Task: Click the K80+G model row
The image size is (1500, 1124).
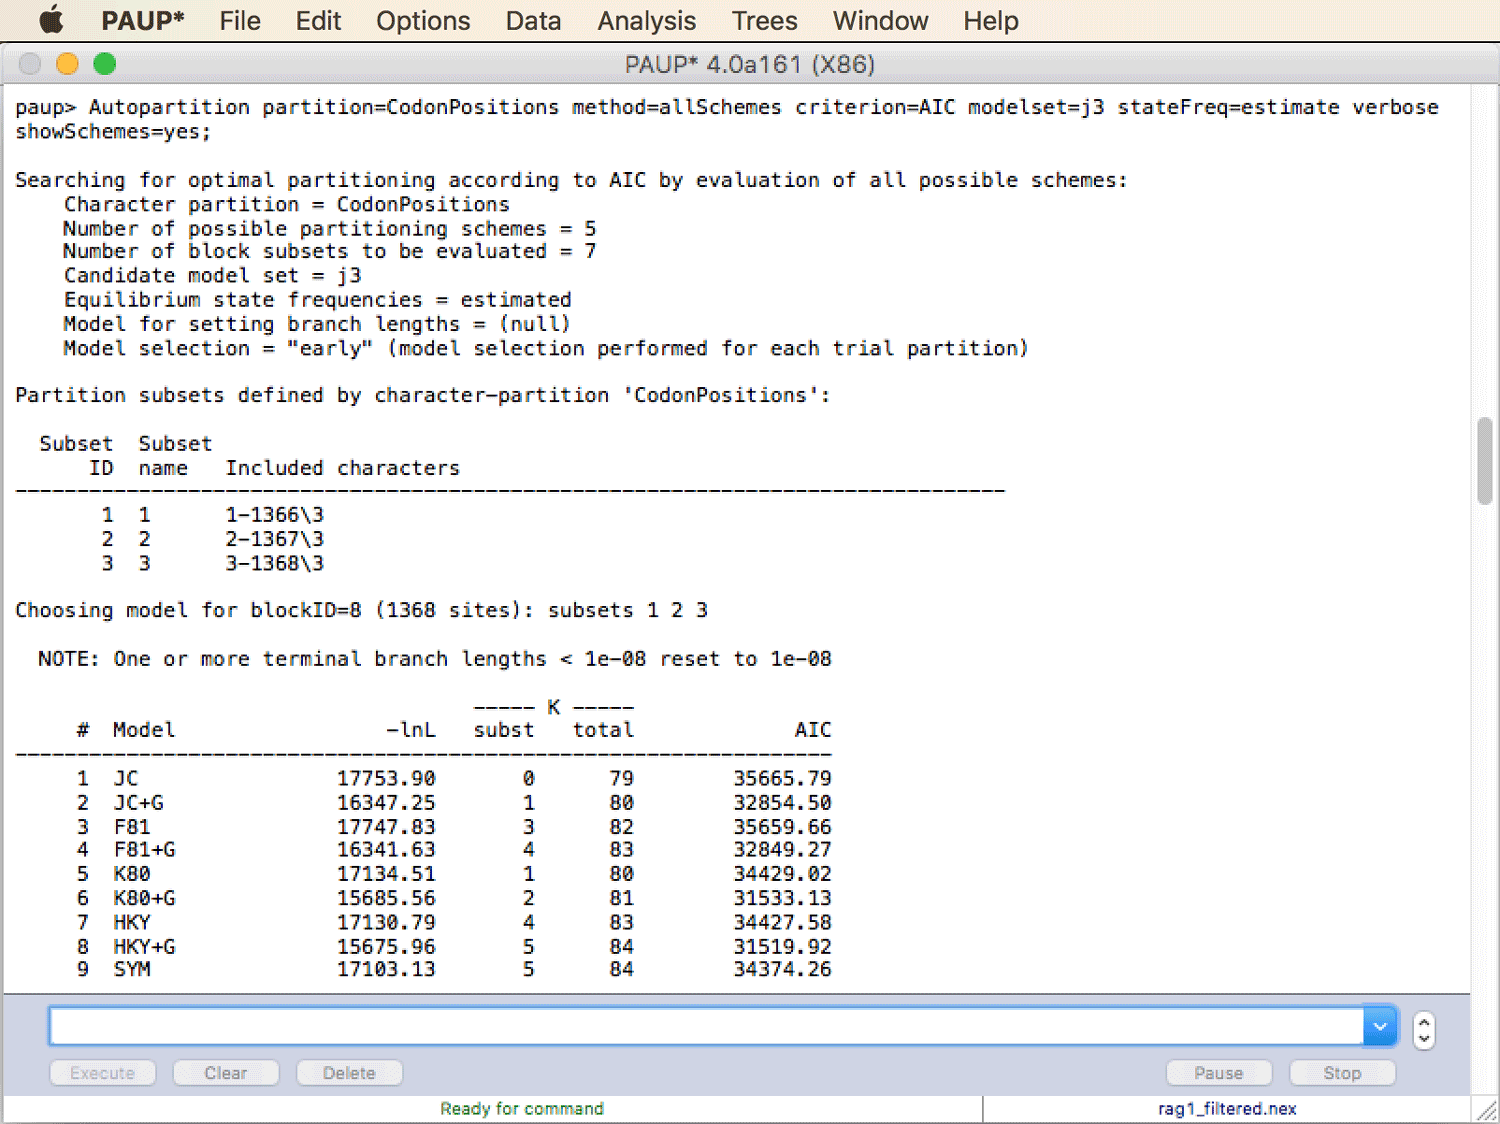Action: [x=453, y=898]
